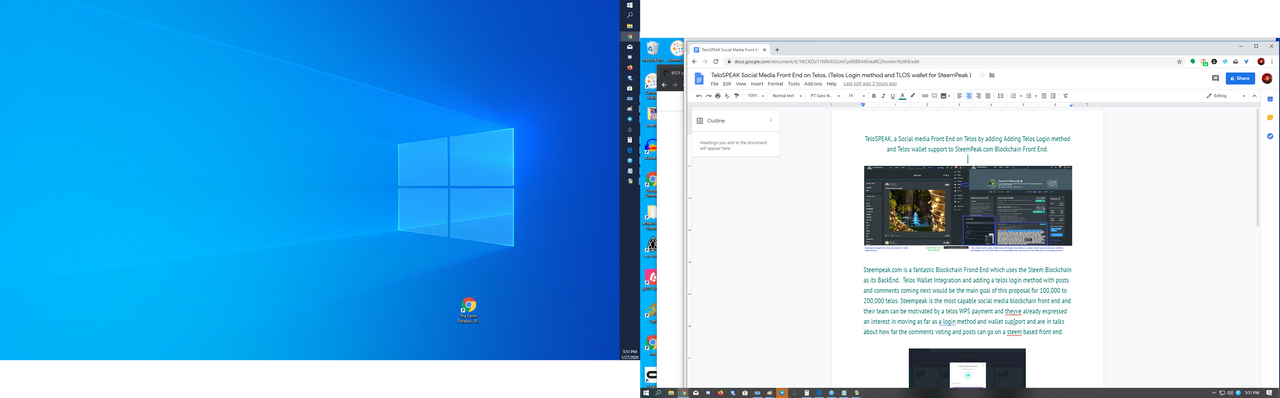
Task: Open the Help menu
Action: coord(832,84)
